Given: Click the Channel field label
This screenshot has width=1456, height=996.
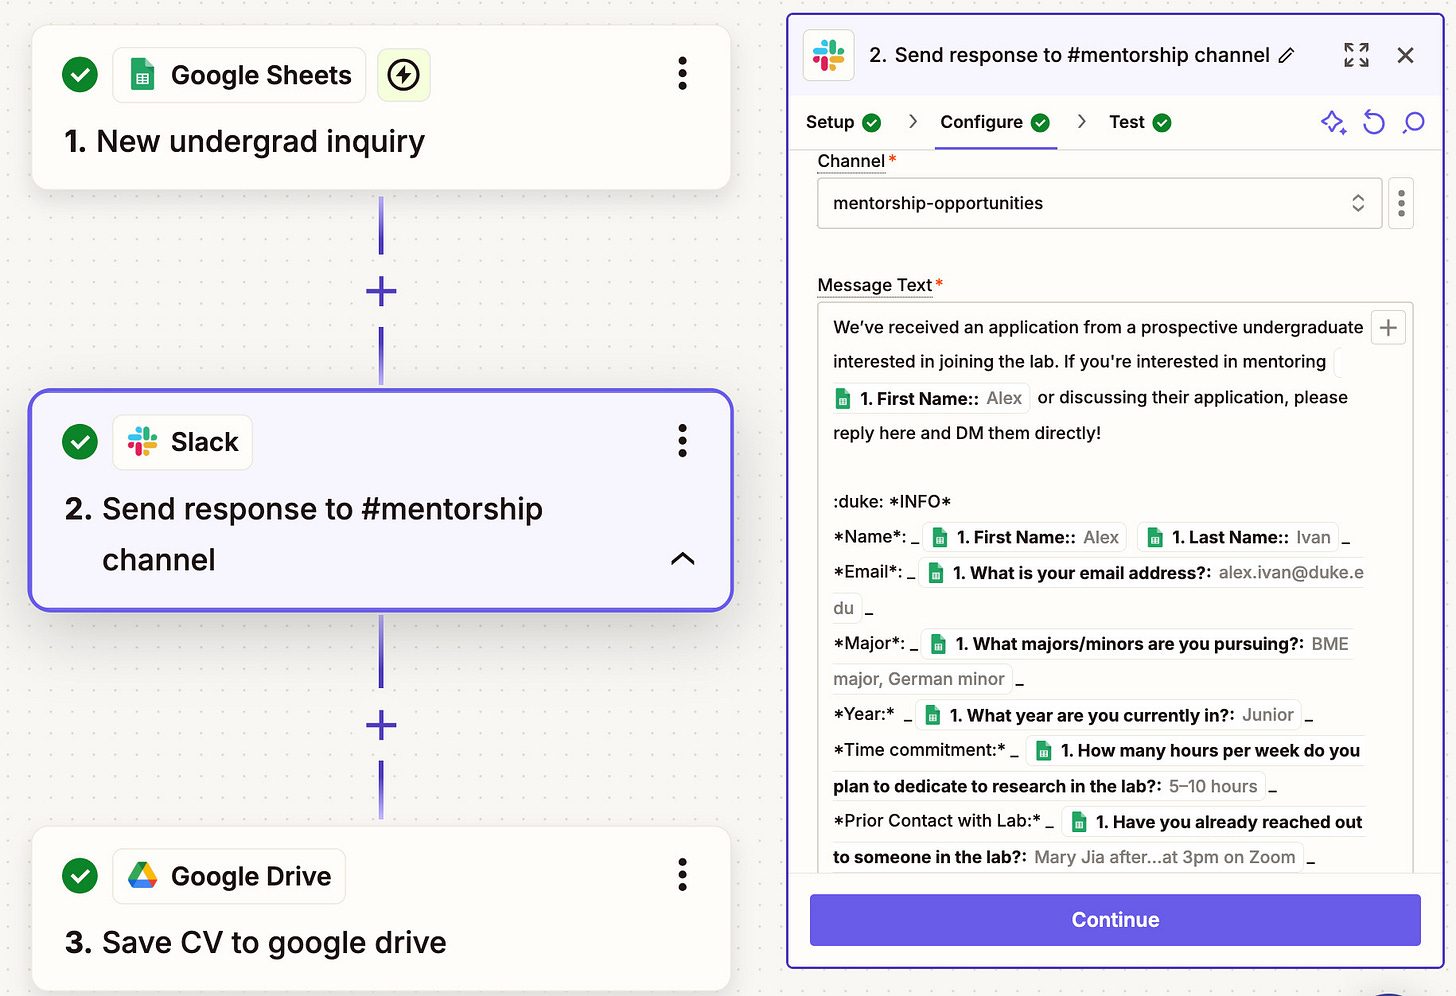Looking at the screenshot, I should tap(851, 161).
